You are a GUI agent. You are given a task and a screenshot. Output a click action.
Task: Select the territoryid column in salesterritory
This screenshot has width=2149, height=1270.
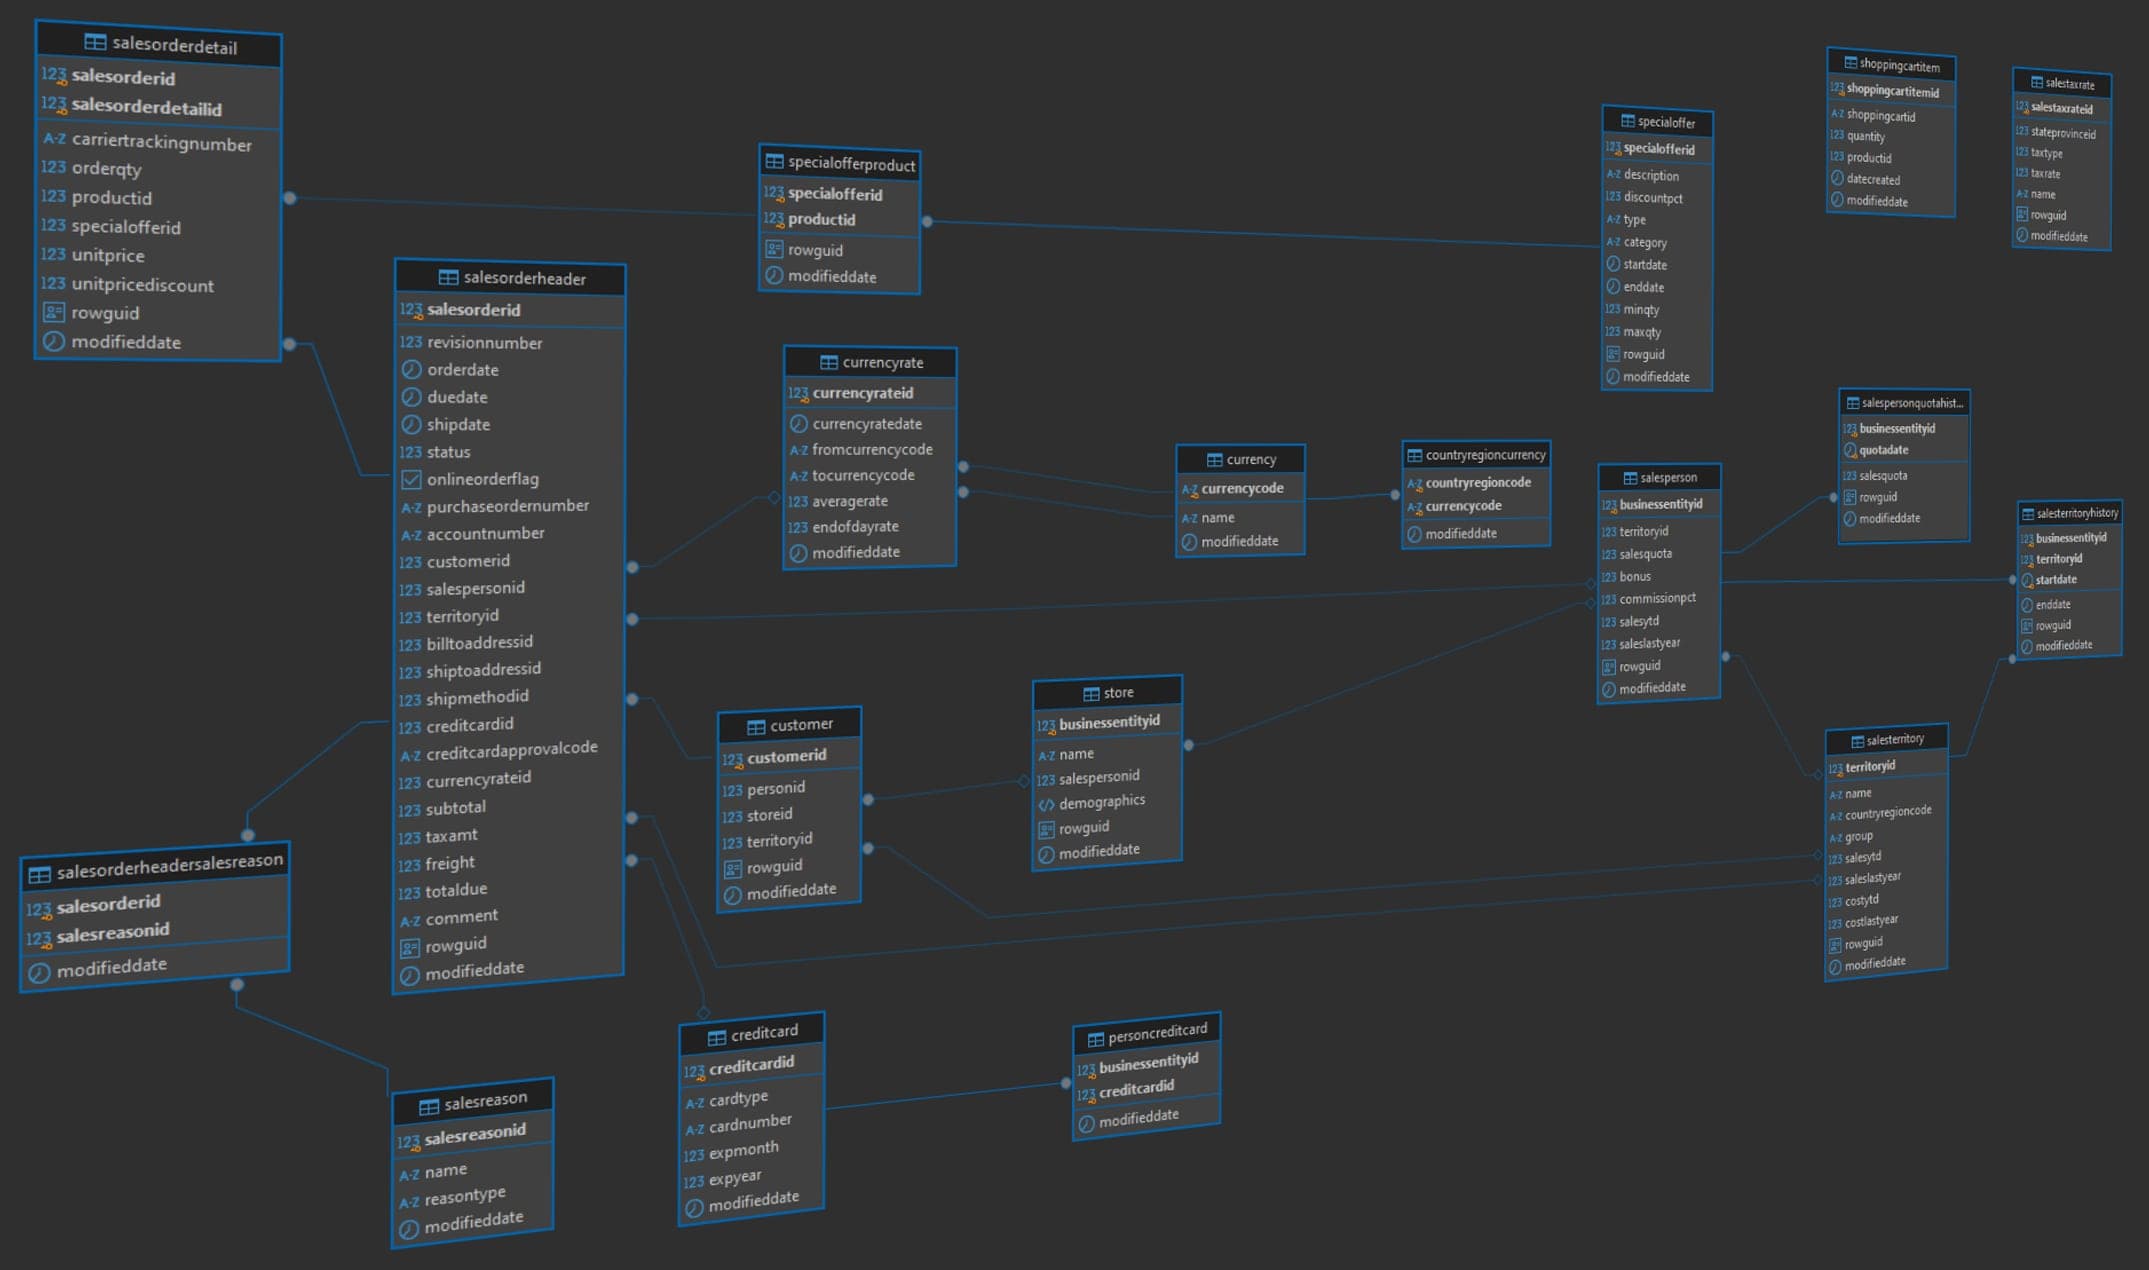coord(1869,766)
